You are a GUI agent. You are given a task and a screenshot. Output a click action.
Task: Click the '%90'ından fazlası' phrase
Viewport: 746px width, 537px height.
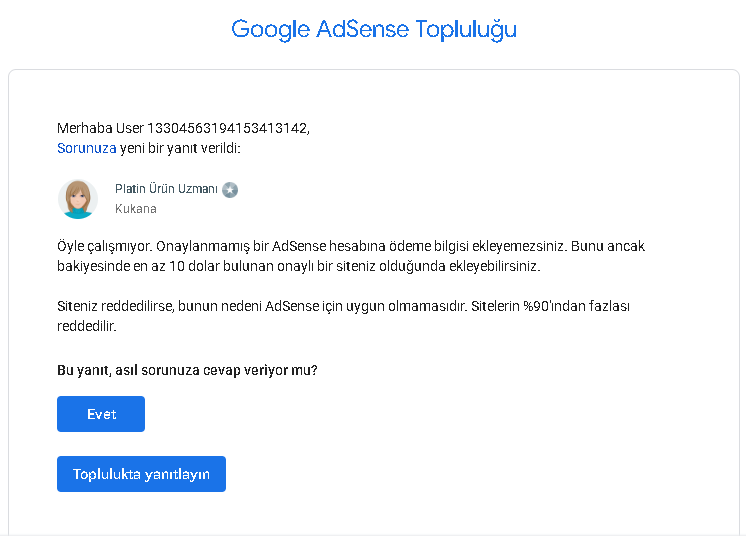pos(576,306)
